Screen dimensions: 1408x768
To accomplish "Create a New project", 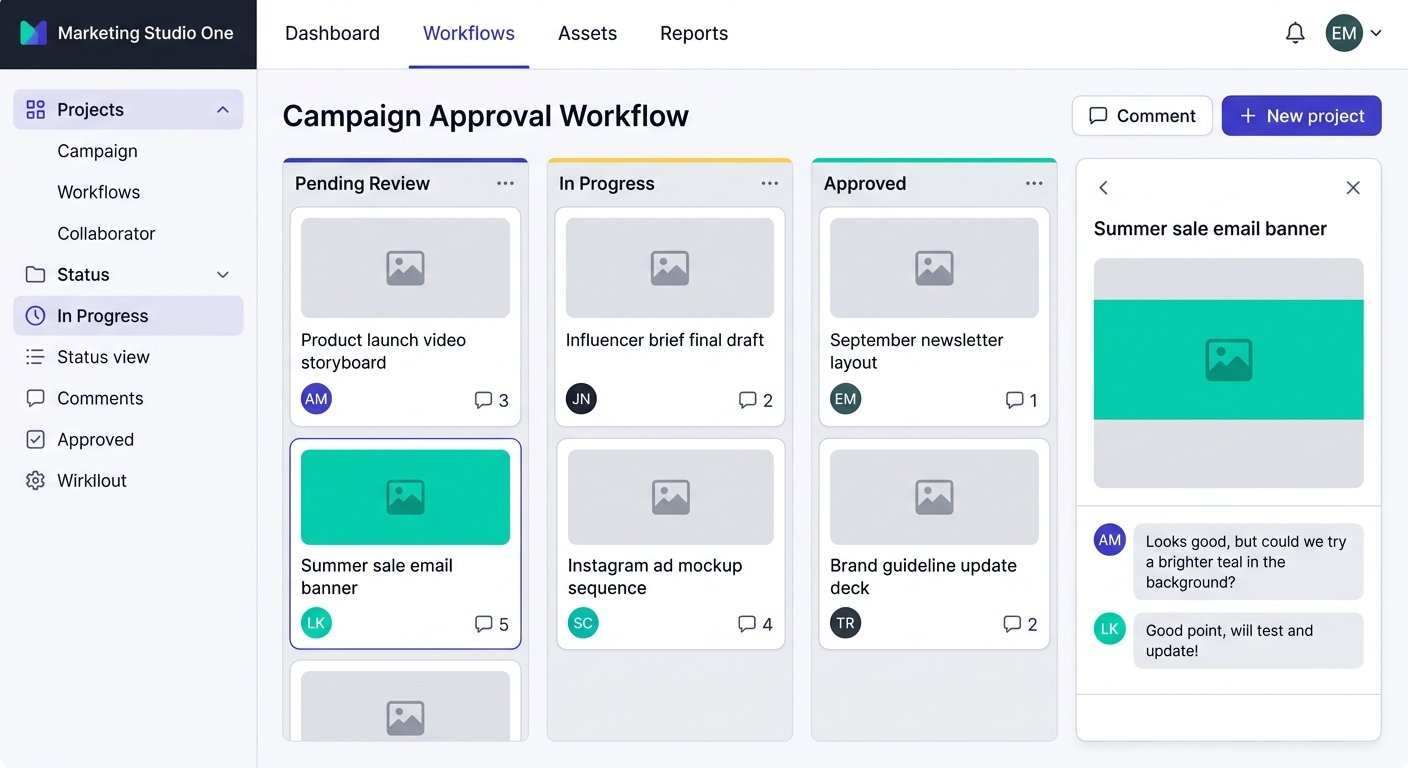I will pyautogui.click(x=1302, y=116).
